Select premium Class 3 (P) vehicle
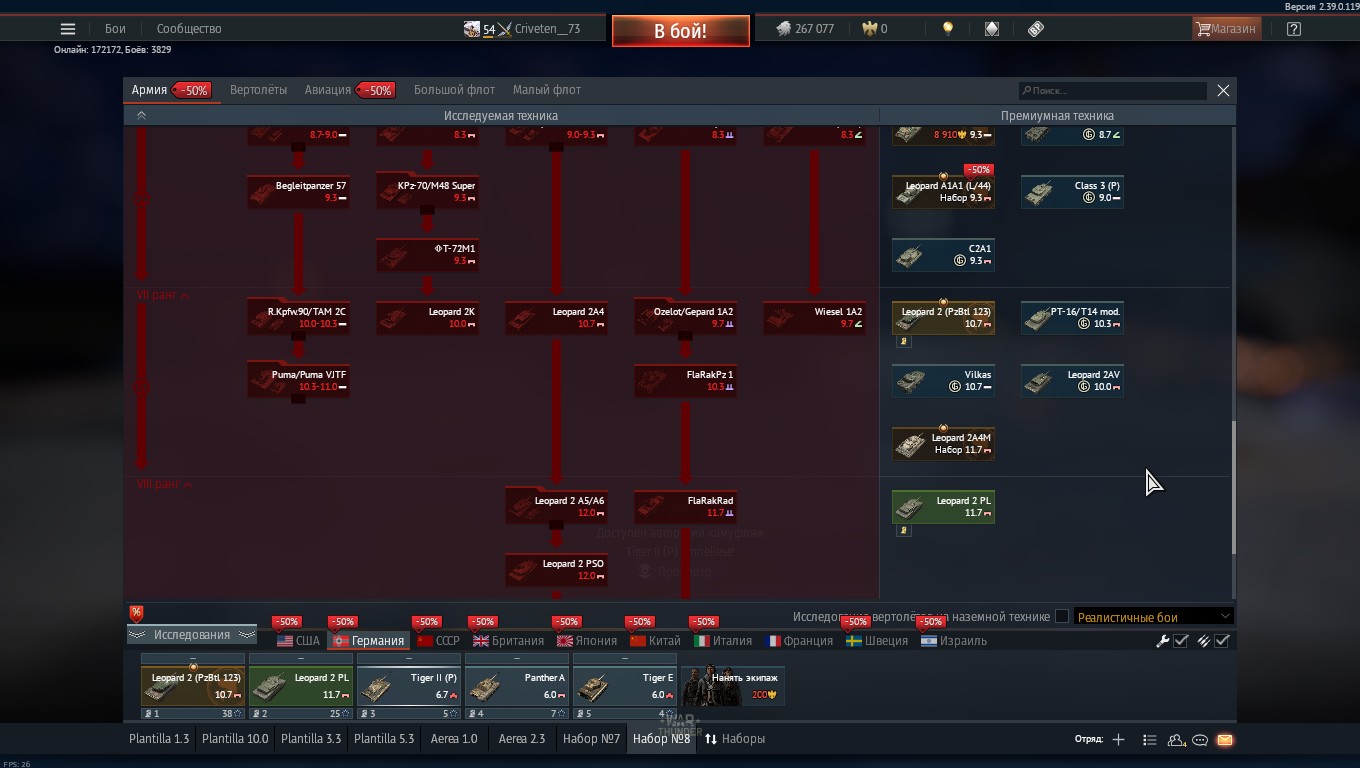Viewport: 1360px width, 768px height. [x=1072, y=192]
